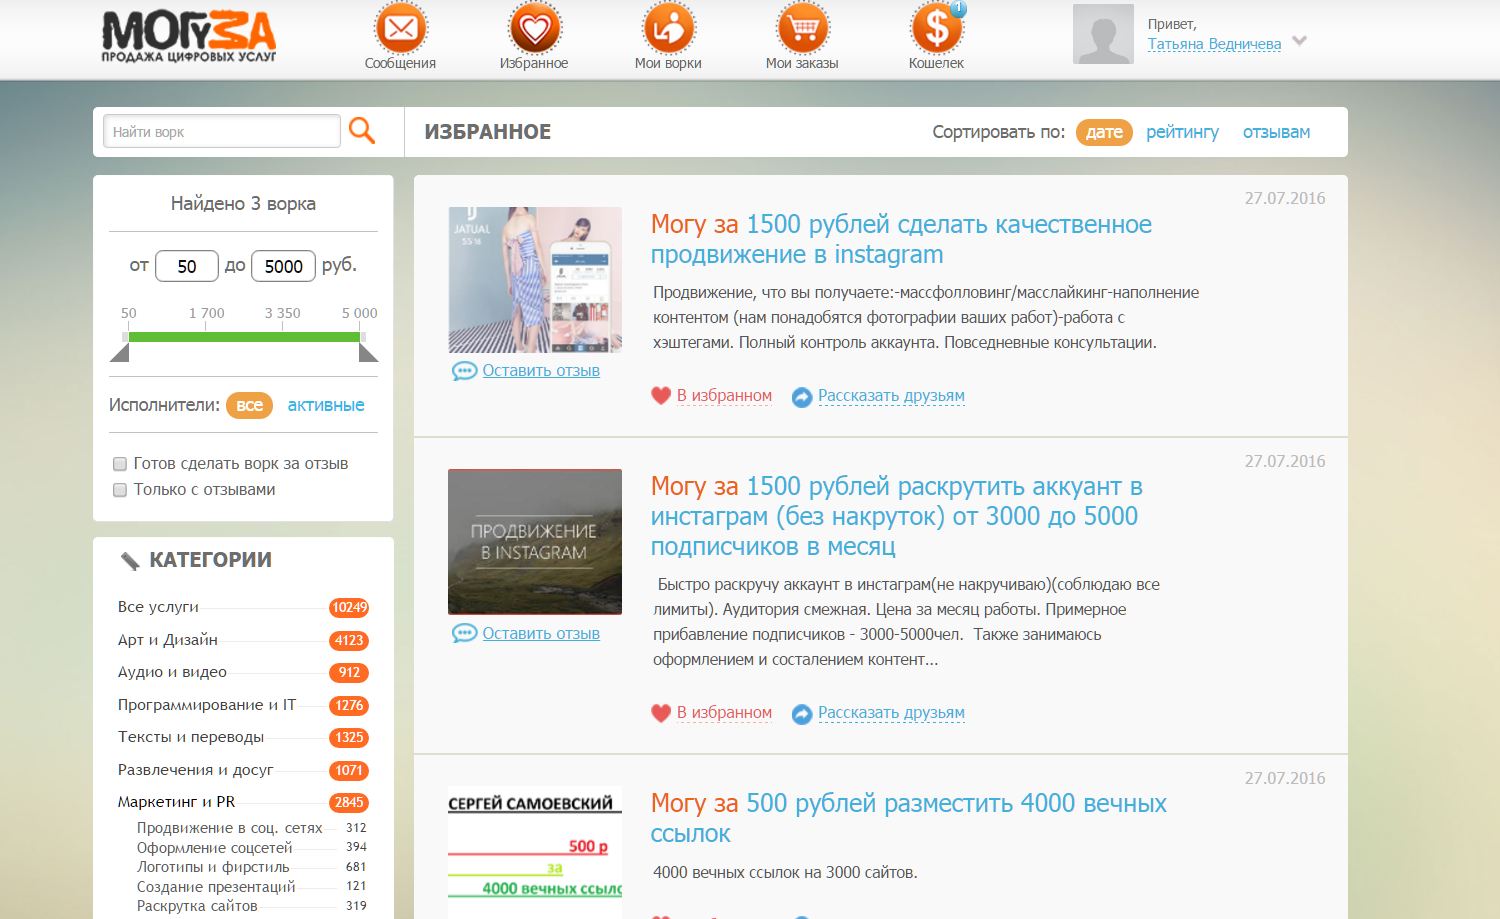The height and width of the screenshot is (919, 1500).
Task: Open the Избранное heart icon
Action: 534,28
